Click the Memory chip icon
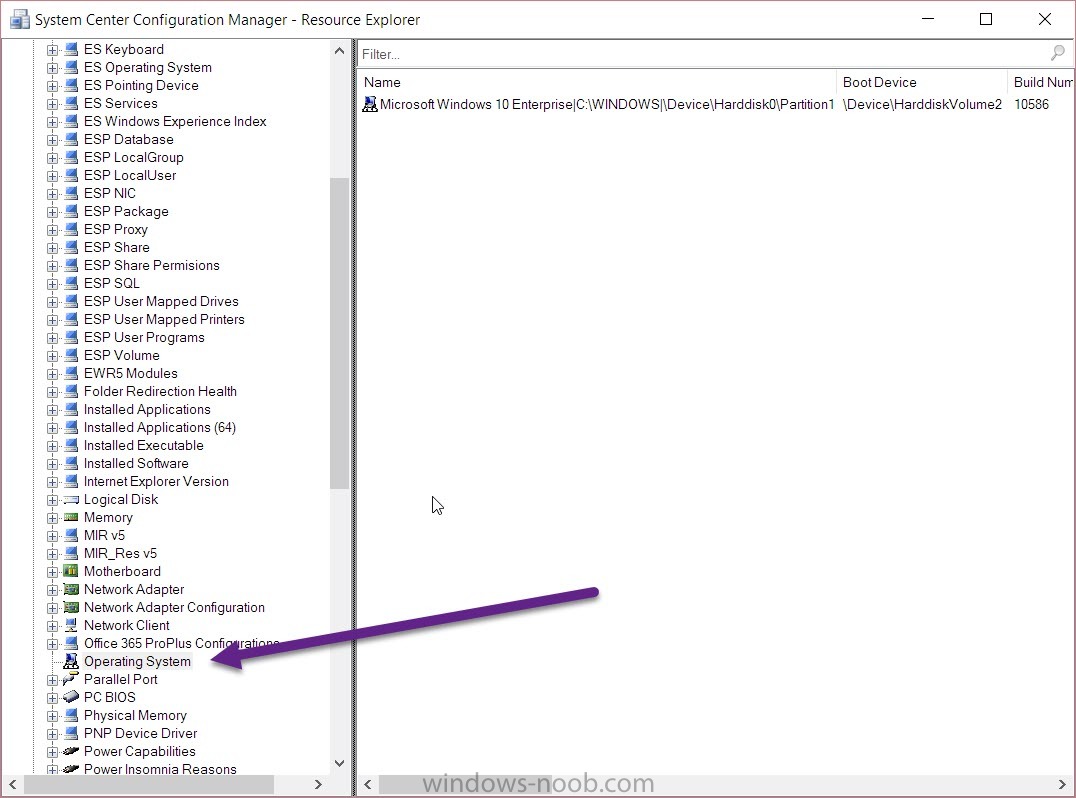The width and height of the screenshot is (1076, 798). (71, 517)
